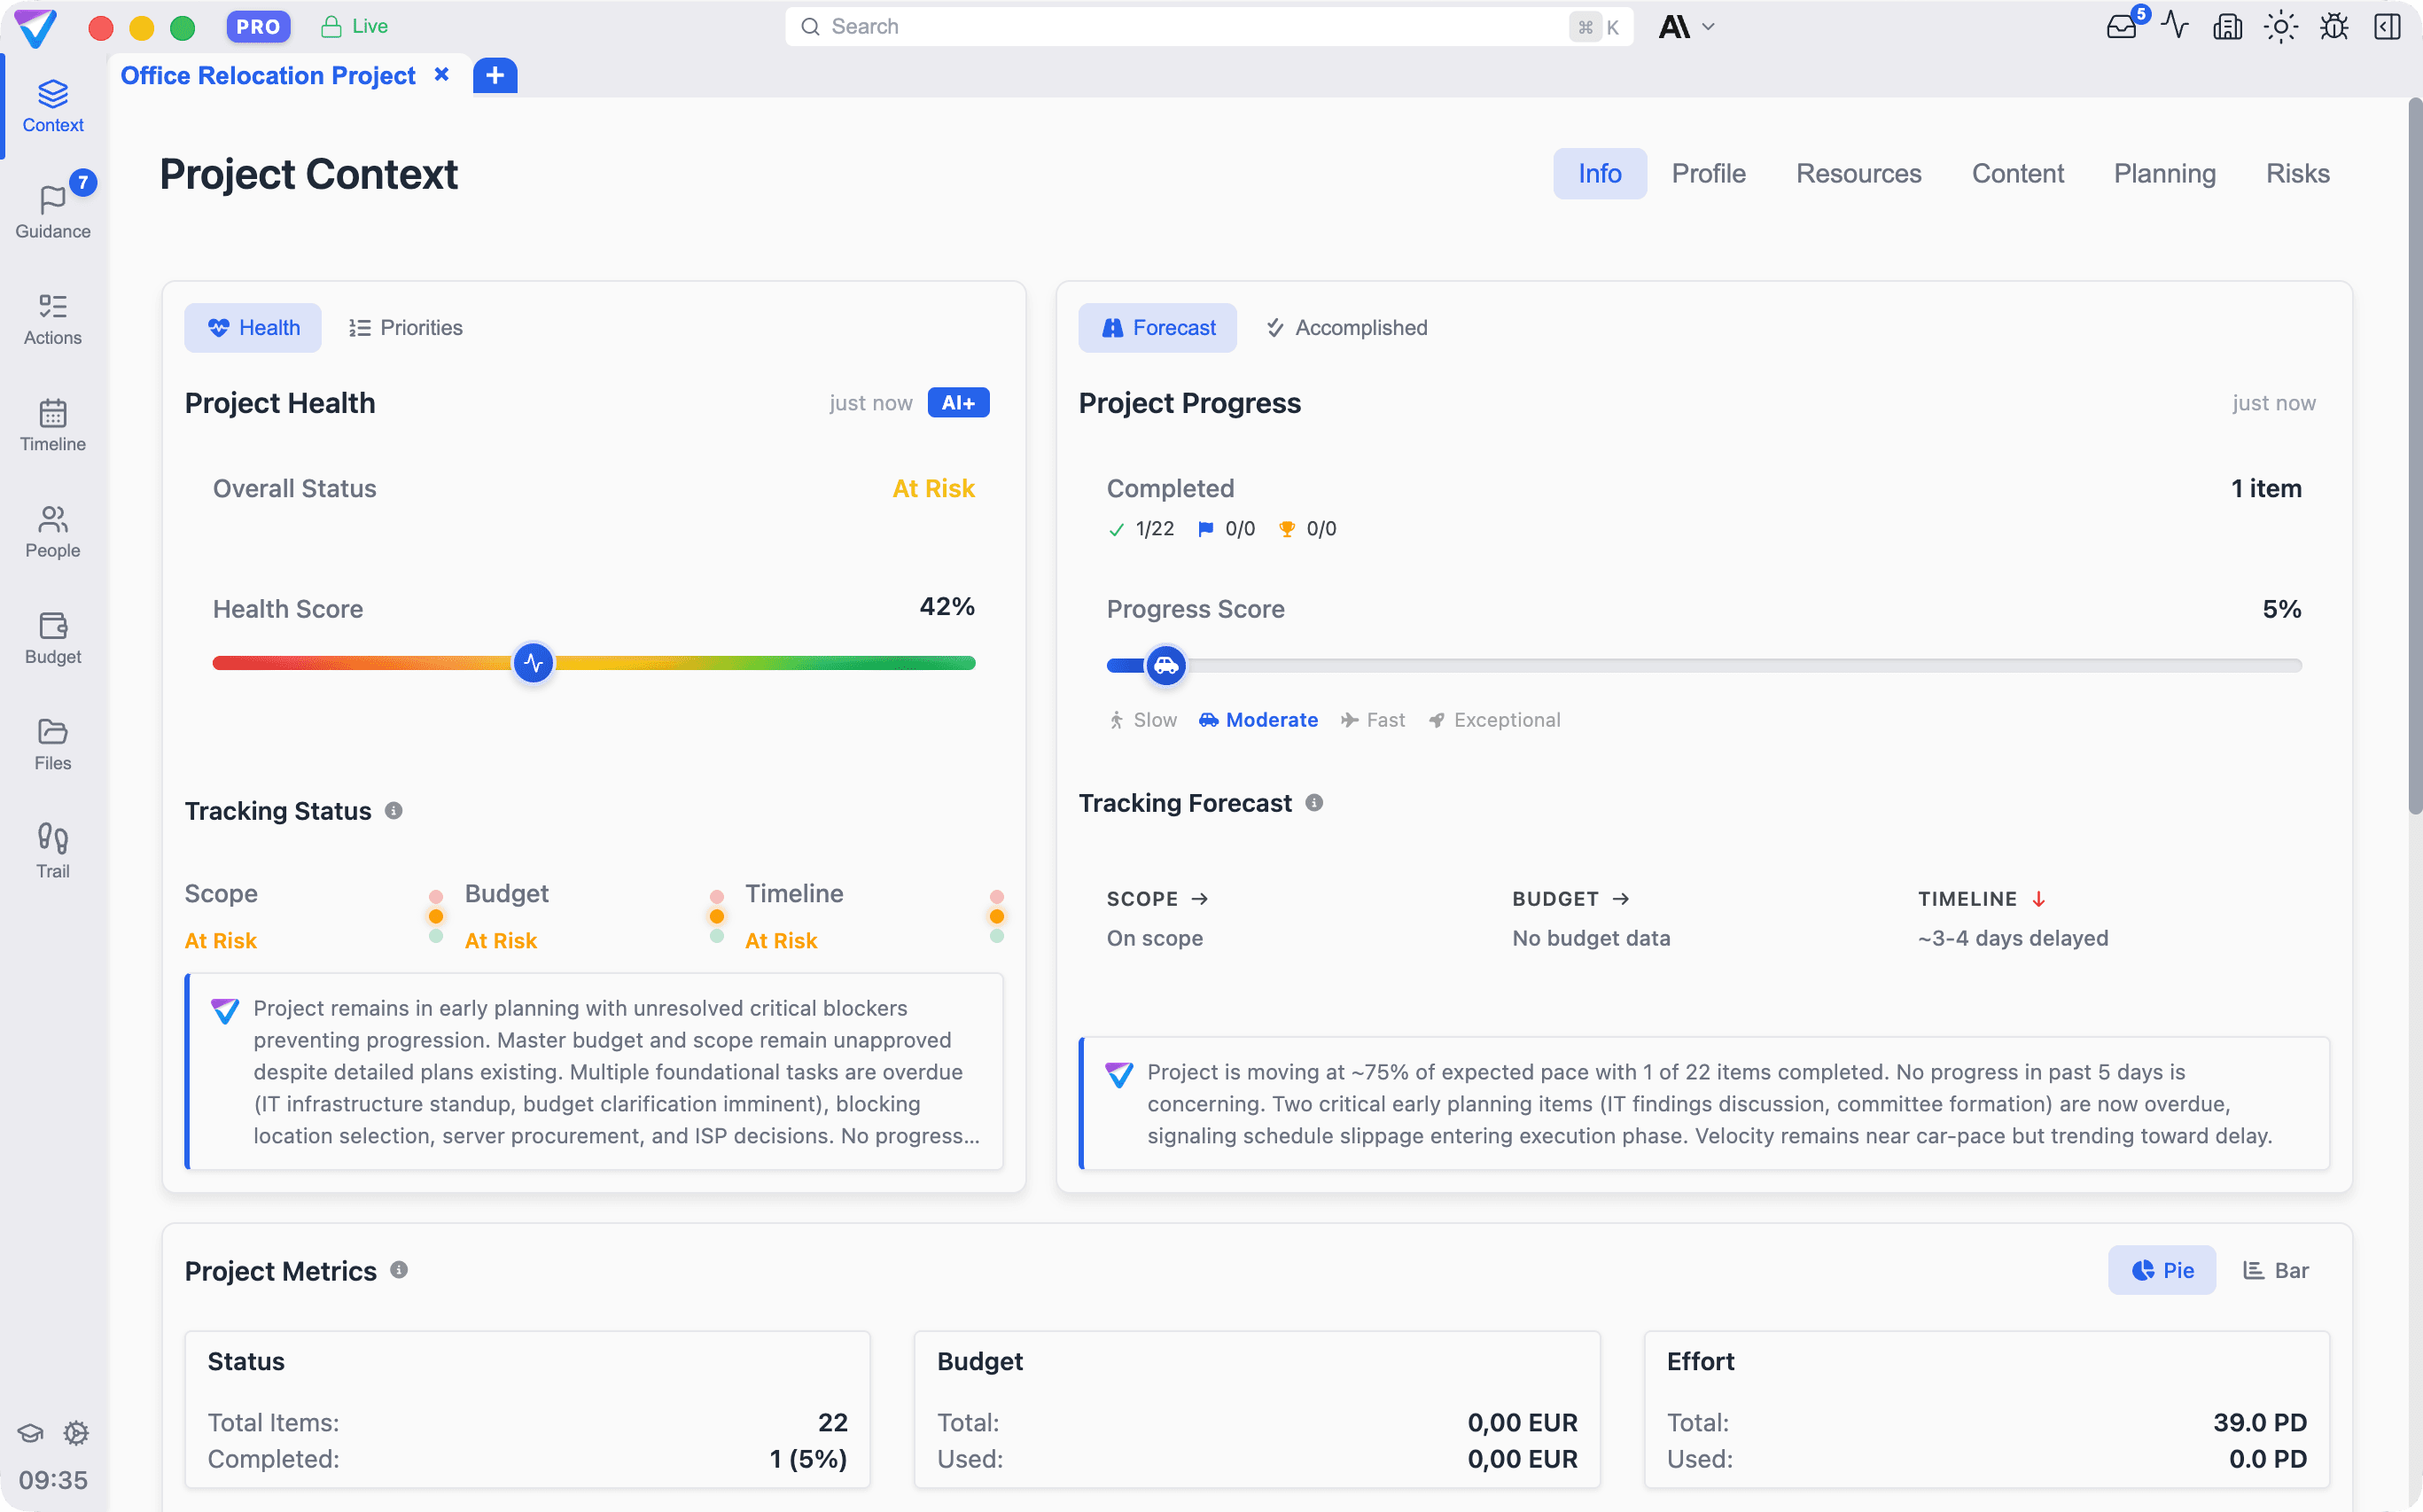Image resolution: width=2423 pixels, height=1512 pixels.
Task: Open the A\ language dropdown in the top bar
Action: tap(1686, 26)
